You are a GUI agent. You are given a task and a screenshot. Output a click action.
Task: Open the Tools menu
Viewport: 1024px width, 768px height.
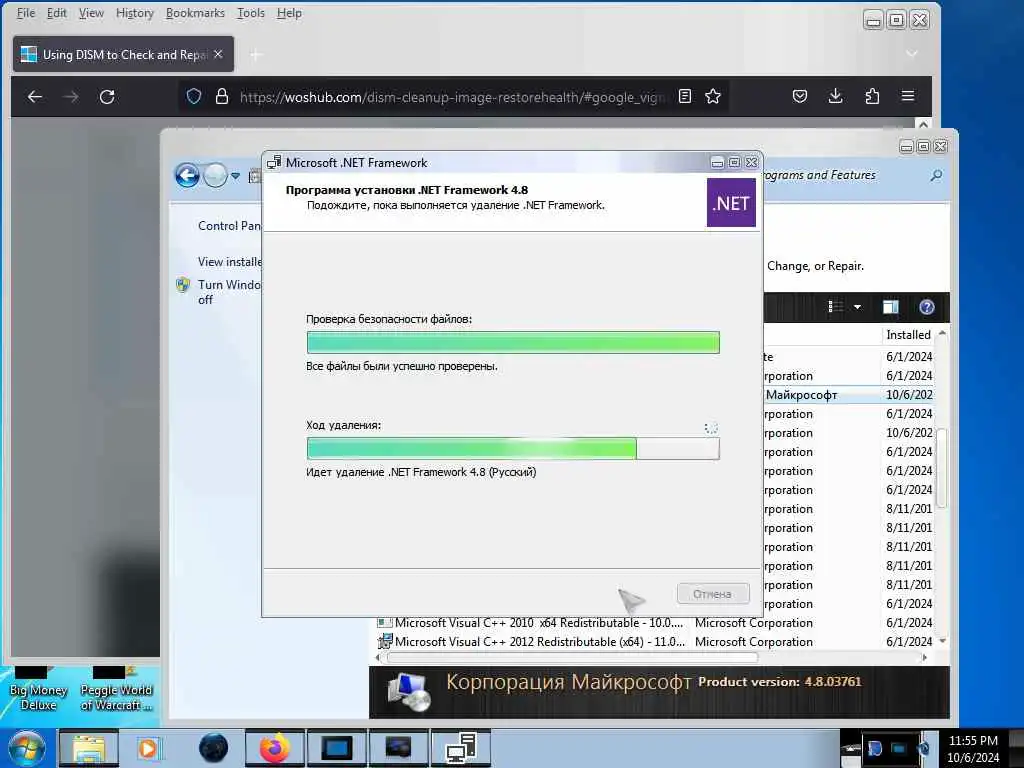tap(251, 13)
